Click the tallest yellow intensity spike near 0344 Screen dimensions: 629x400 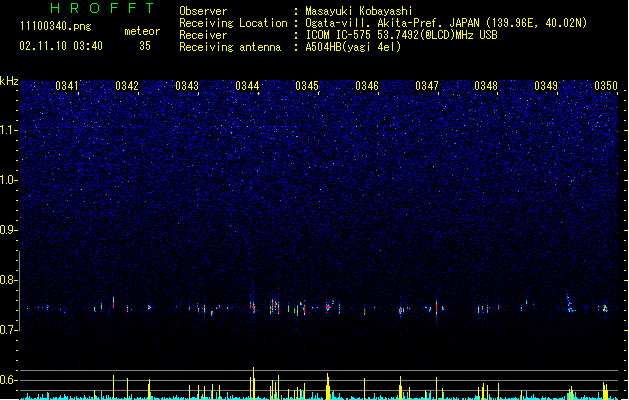click(x=253, y=383)
